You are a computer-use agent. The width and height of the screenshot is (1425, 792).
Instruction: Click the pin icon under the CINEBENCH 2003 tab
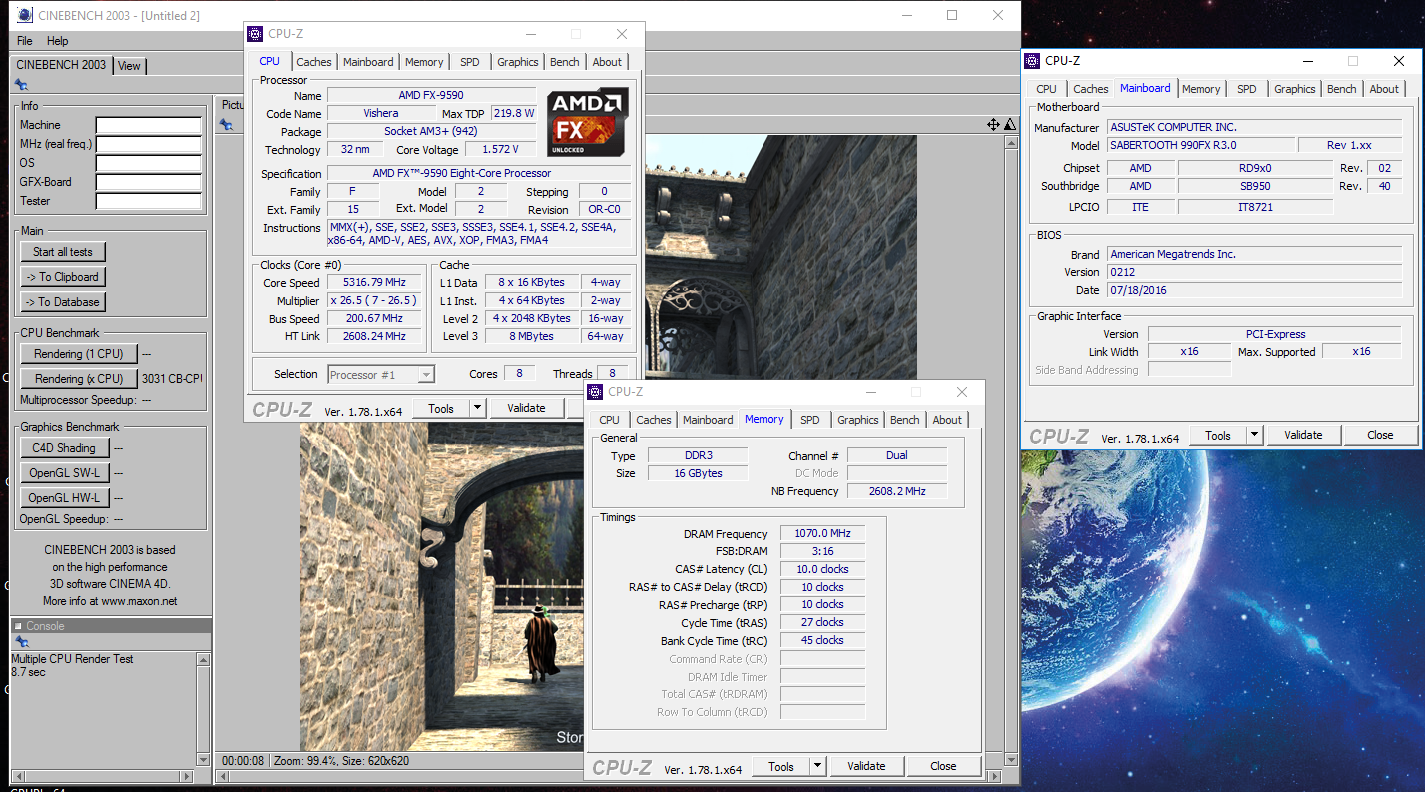pyautogui.click(x=21, y=85)
